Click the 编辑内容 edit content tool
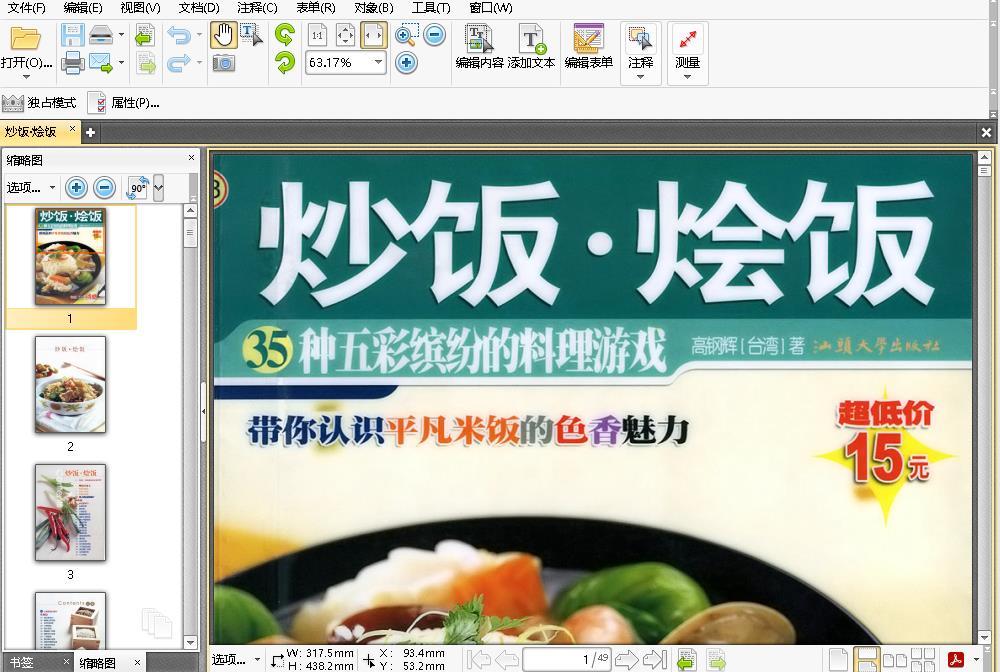1000x672 pixels. click(x=479, y=47)
